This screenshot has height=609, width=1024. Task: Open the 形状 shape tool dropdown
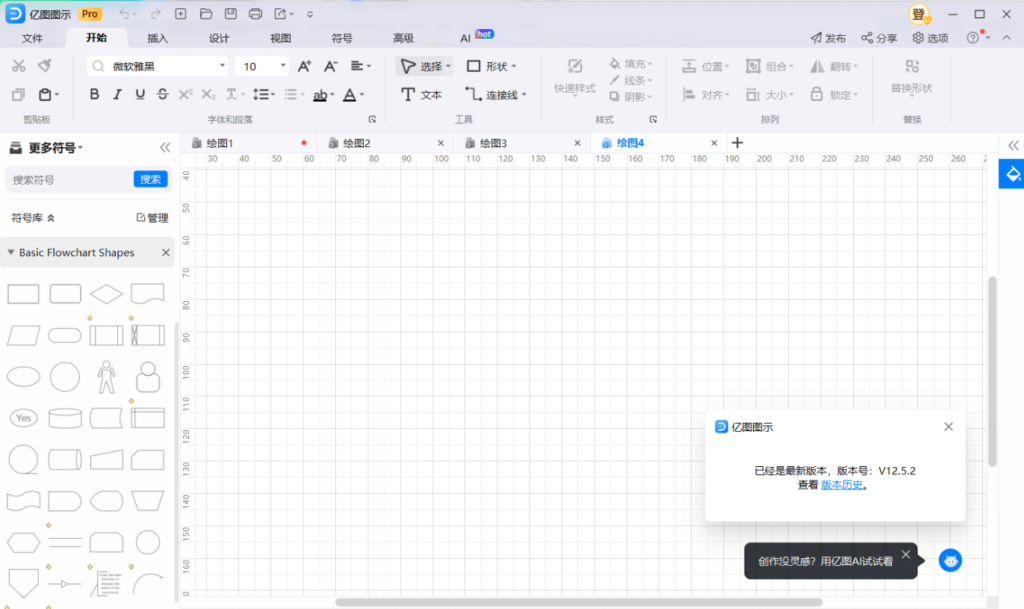(491, 66)
